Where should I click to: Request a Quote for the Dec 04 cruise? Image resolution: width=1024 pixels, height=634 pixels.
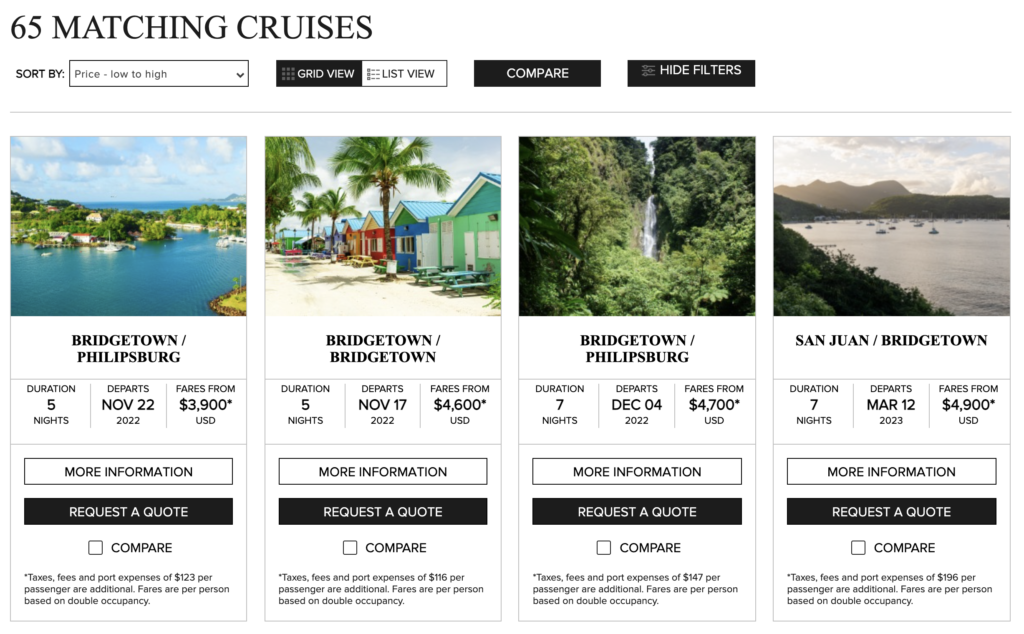636,510
